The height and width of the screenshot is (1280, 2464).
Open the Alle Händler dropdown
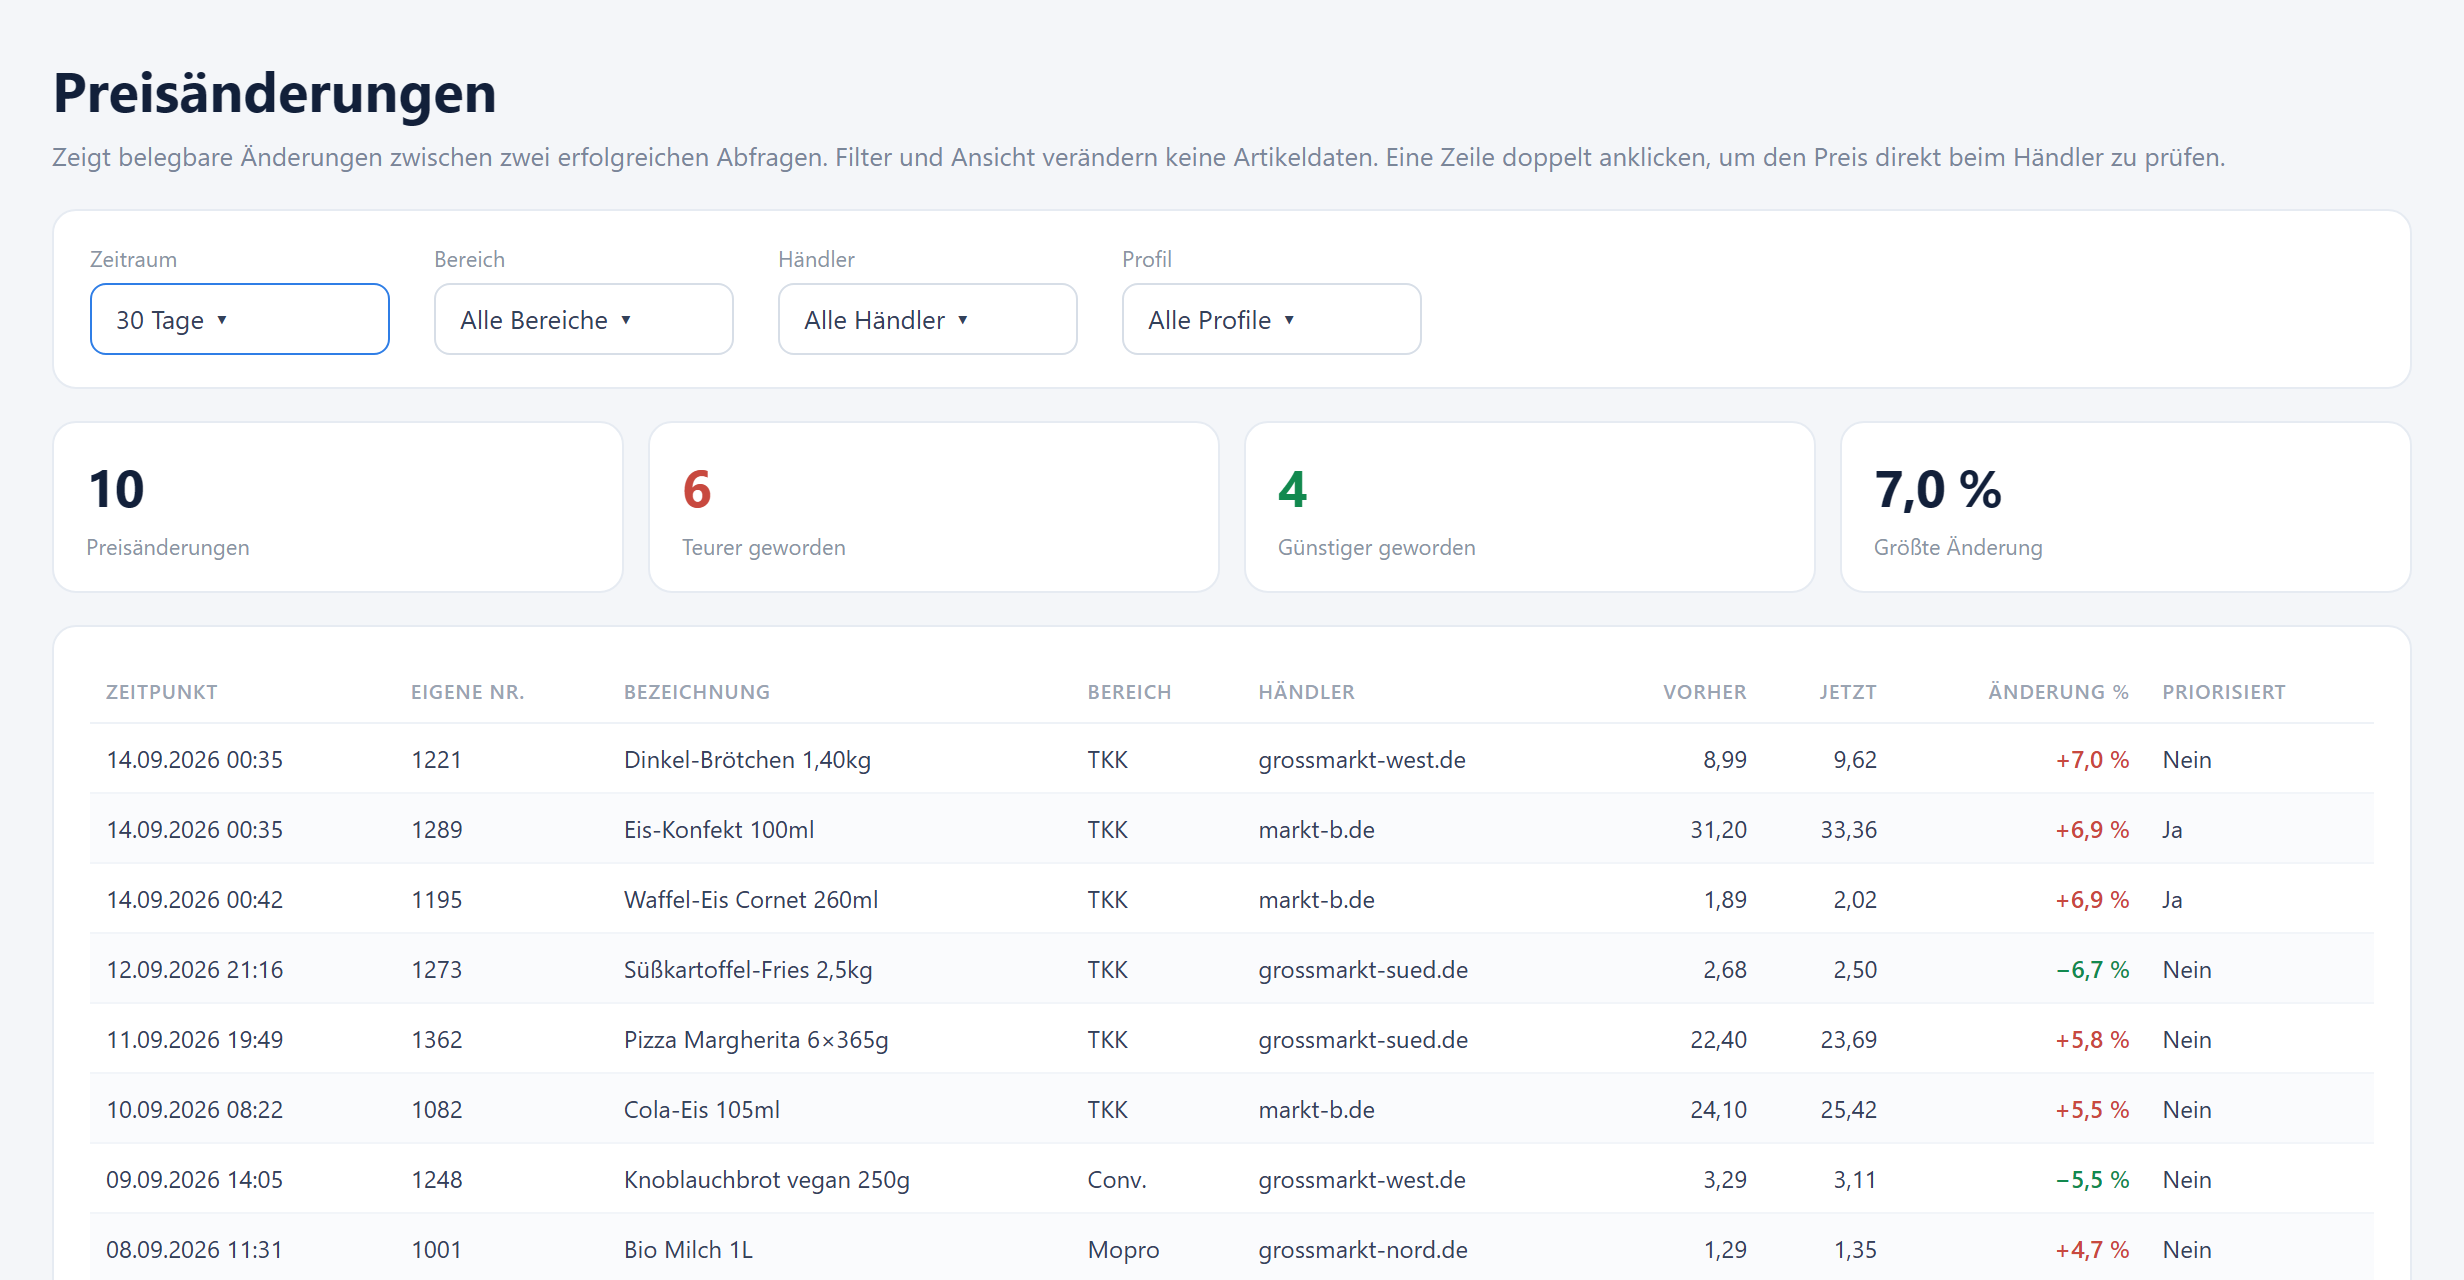(927, 319)
